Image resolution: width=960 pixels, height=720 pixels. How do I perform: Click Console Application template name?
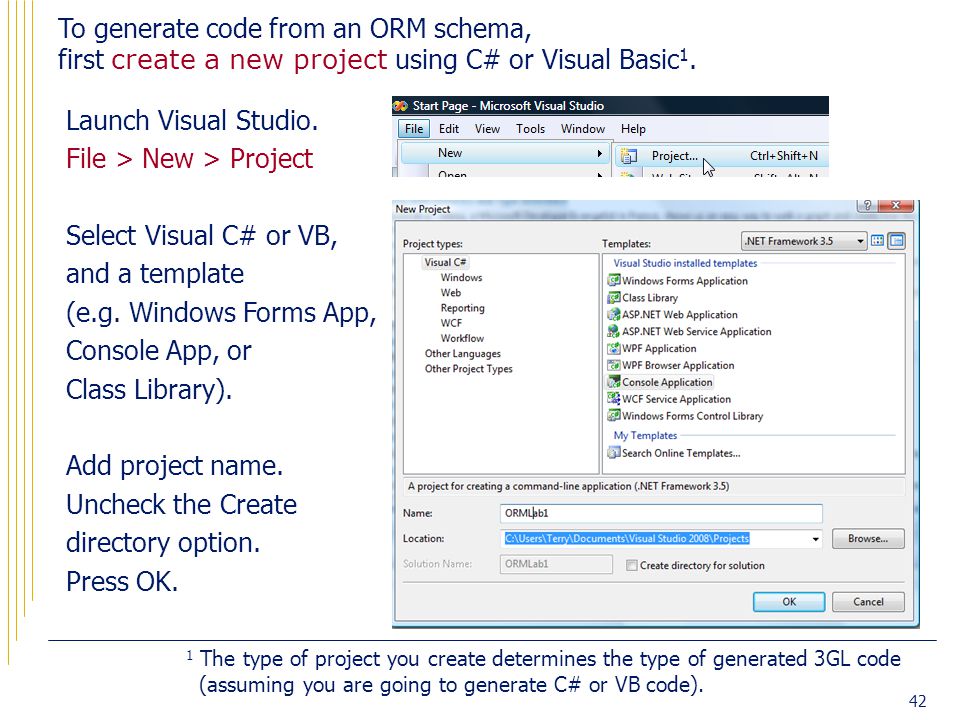point(667,383)
